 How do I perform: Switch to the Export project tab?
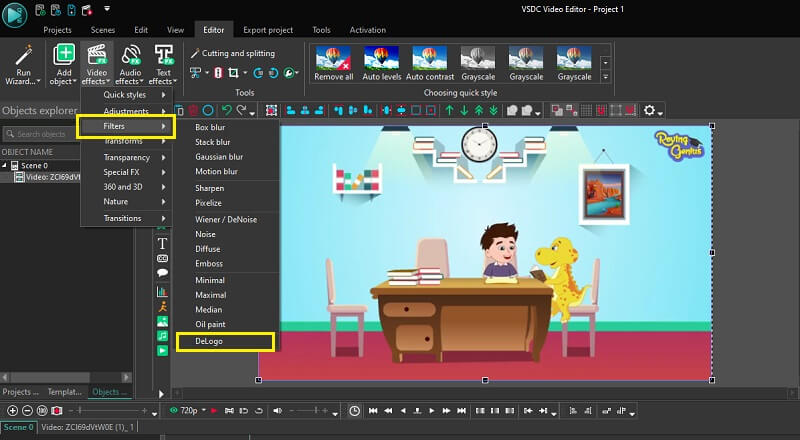pos(268,30)
